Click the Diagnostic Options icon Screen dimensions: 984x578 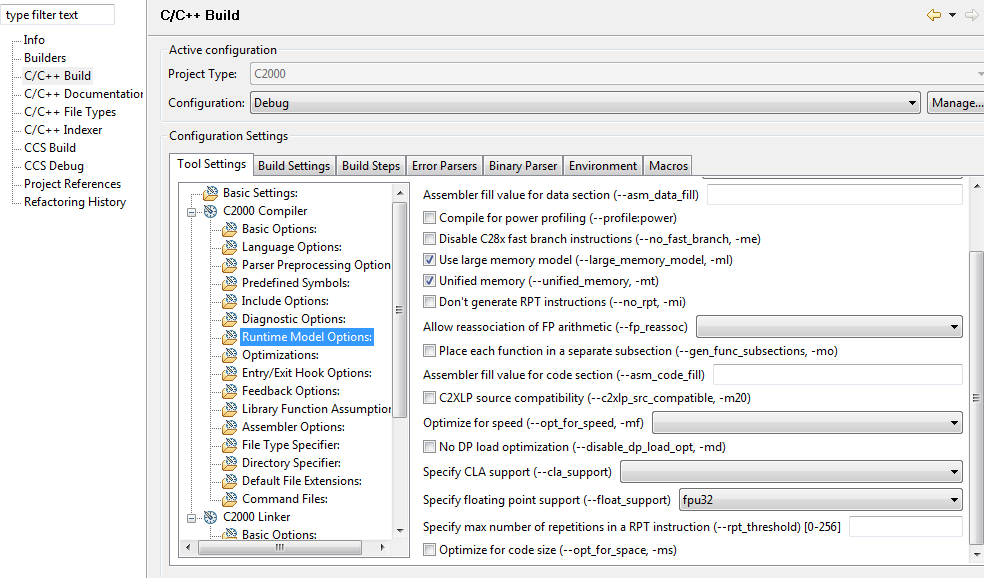230,319
